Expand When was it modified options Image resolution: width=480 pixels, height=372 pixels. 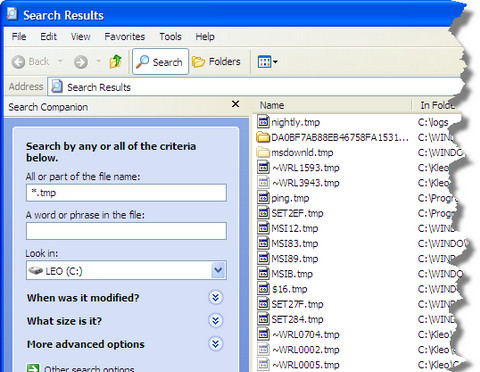click(216, 297)
